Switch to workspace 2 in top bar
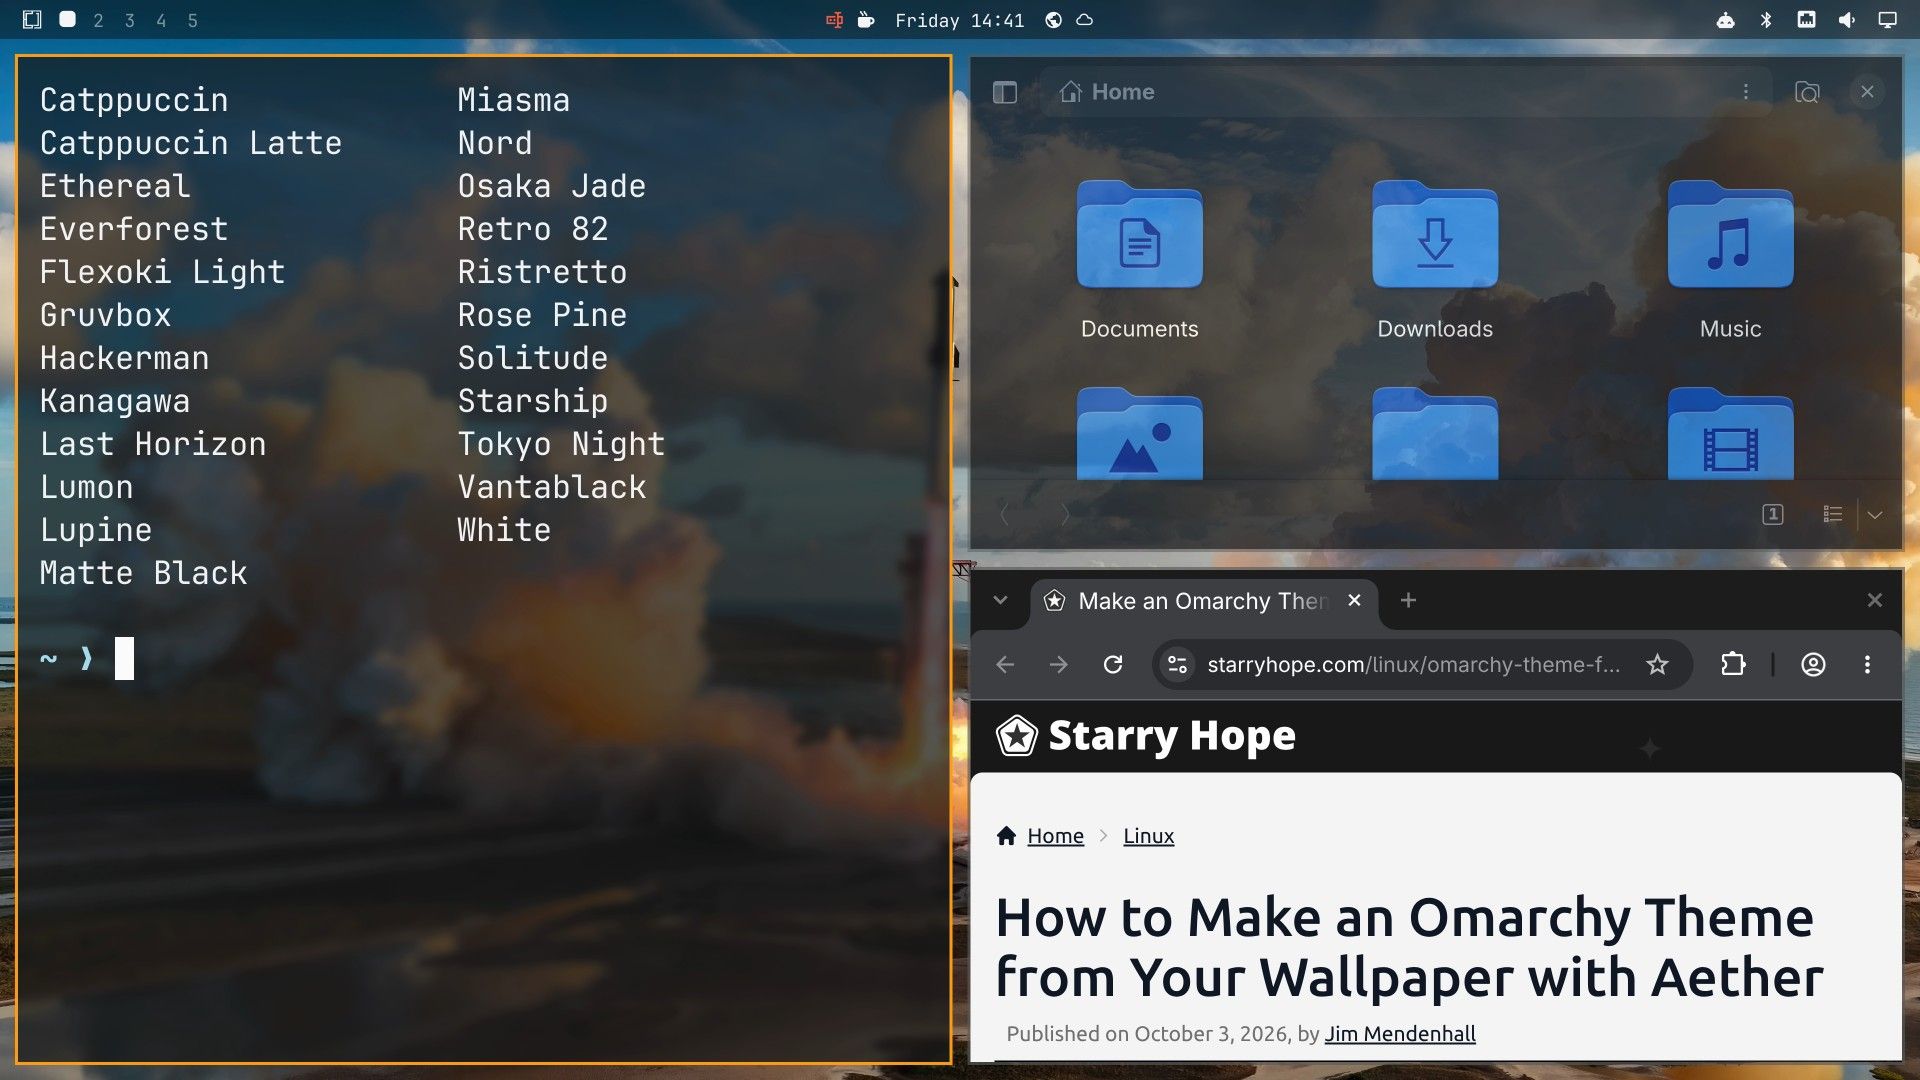 tap(98, 20)
